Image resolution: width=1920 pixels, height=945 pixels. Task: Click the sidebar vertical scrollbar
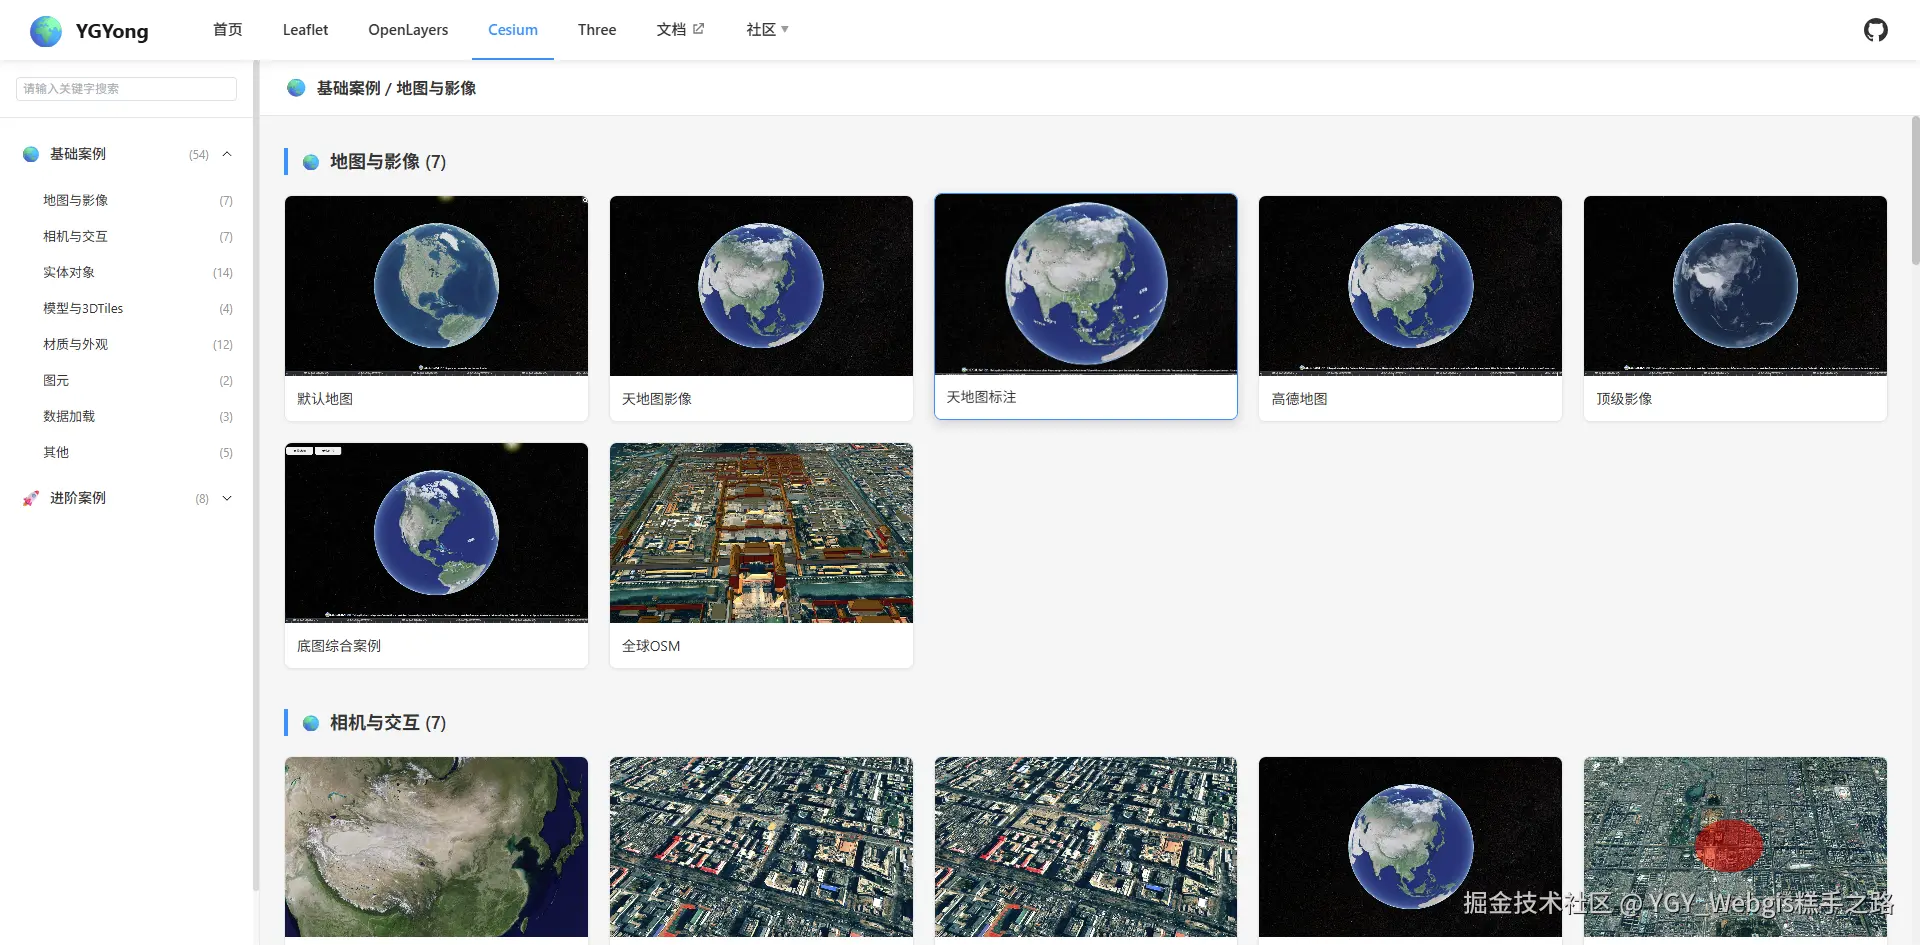click(256, 475)
